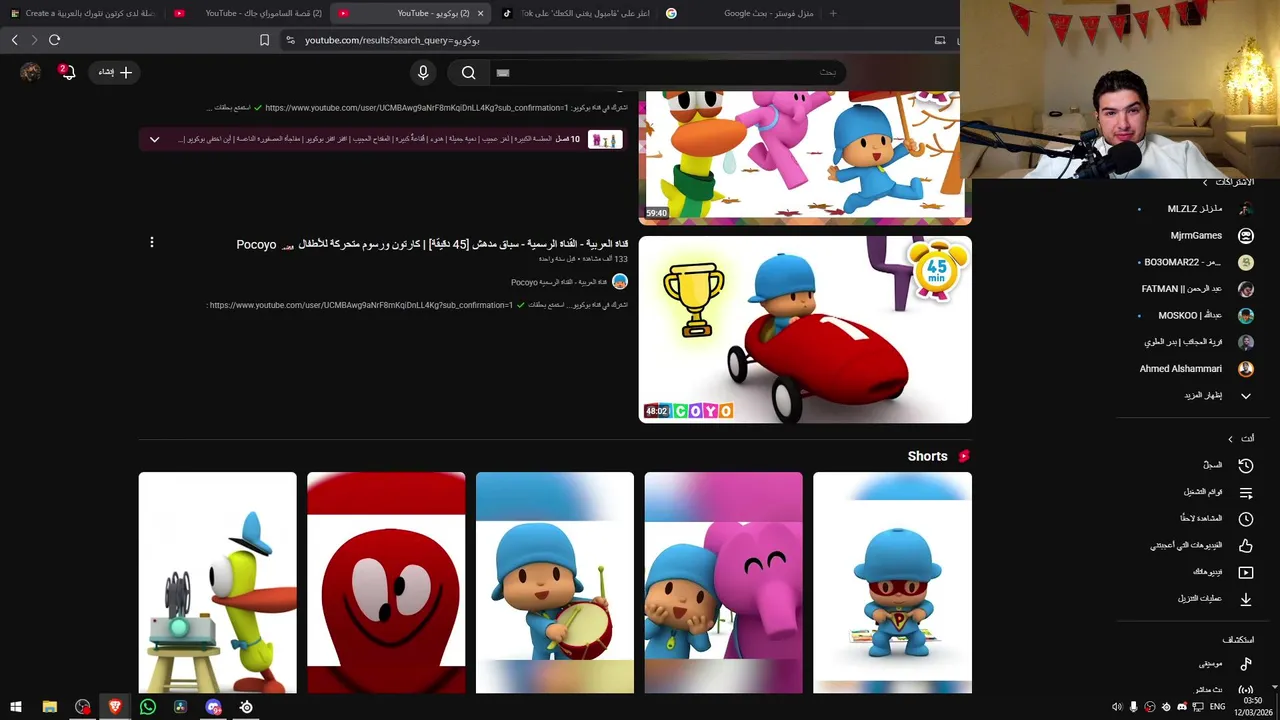The height and width of the screenshot is (720, 1280).
Task: Click the address bar URL field
Action: [600, 40]
